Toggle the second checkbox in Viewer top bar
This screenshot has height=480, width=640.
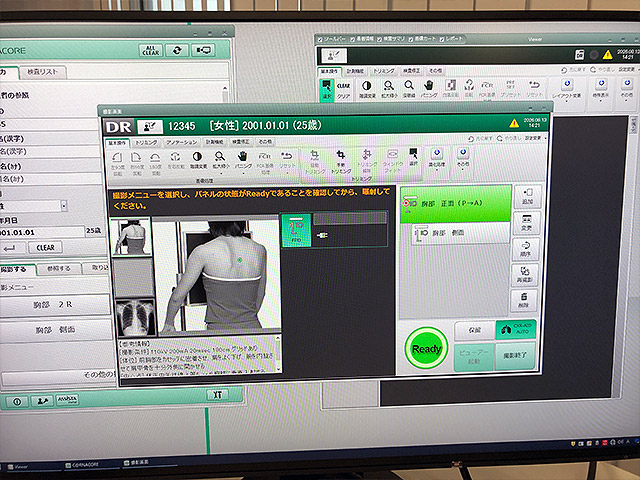pyautogui.click(x=352, y=40)
